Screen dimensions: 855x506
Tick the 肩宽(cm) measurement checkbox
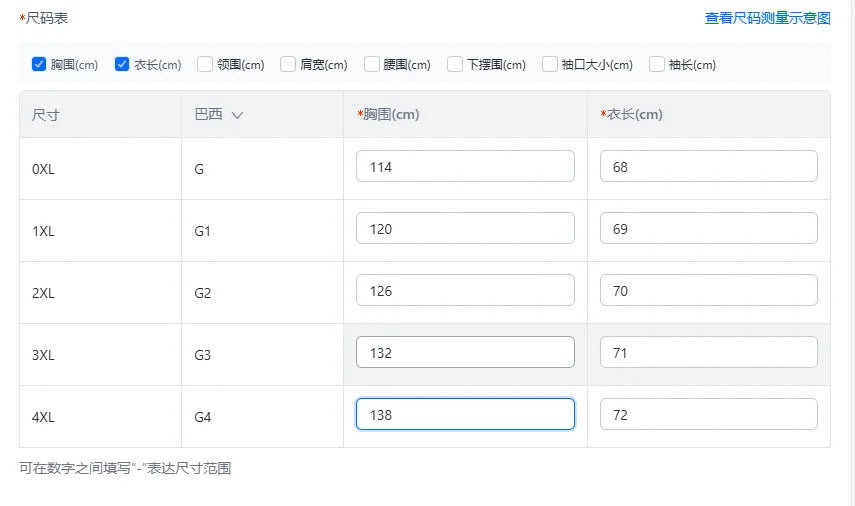click(x=288, y=65)
